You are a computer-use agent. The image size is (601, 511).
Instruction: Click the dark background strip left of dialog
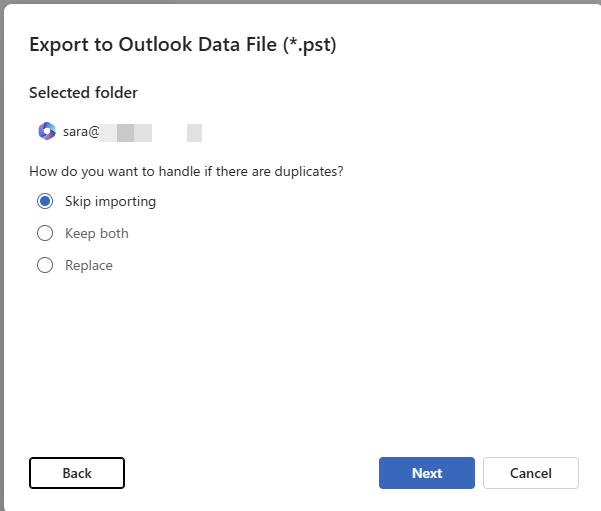tap(3, 250)
